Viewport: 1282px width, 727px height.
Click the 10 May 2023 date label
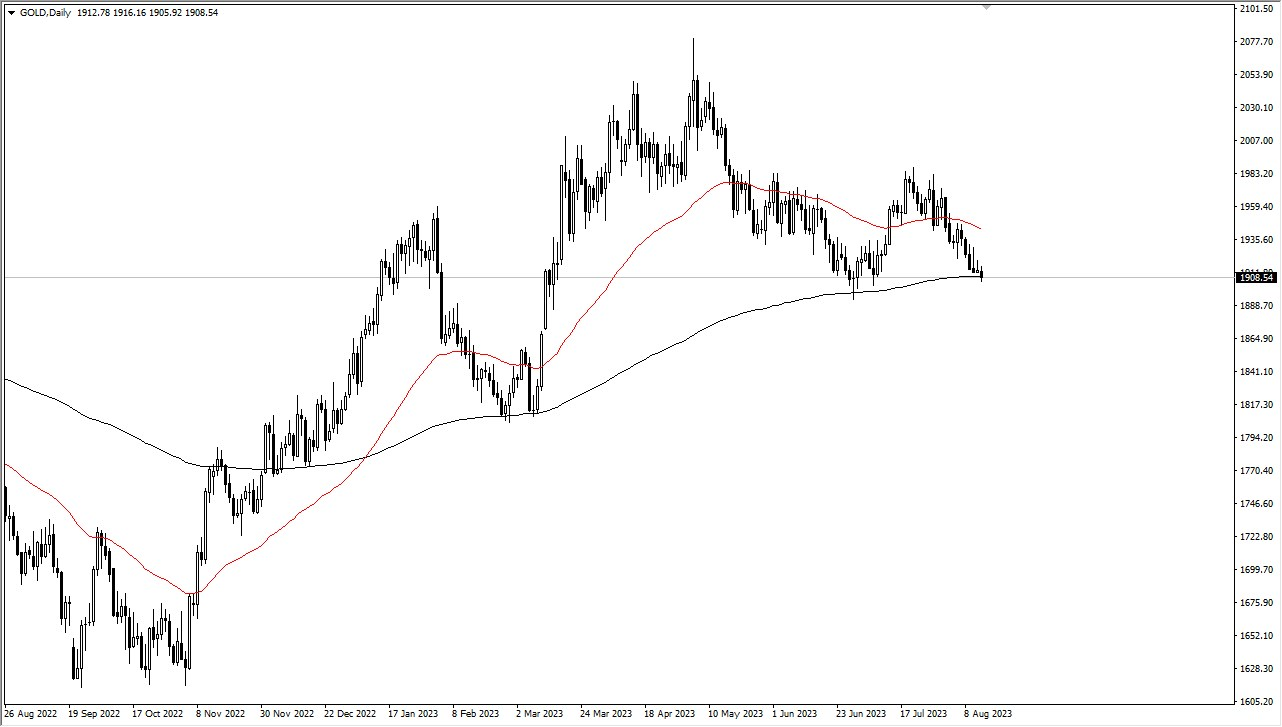pyautogui.click(x=734, y=714)
